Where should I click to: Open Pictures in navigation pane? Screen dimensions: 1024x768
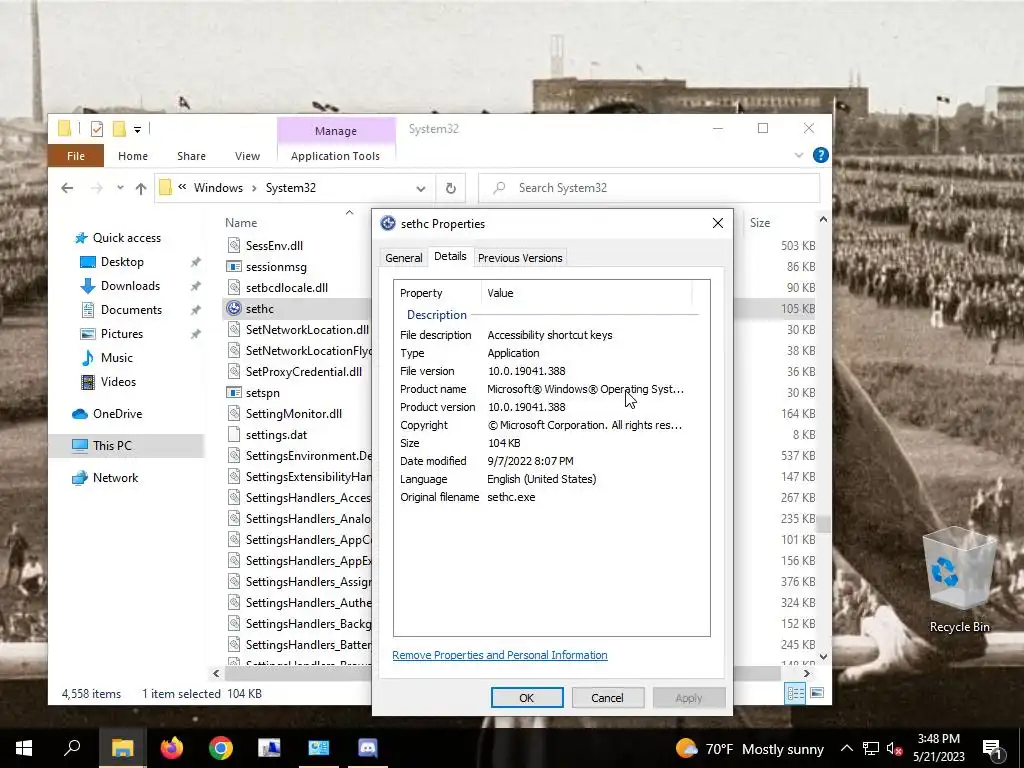(x=121, y=334)
